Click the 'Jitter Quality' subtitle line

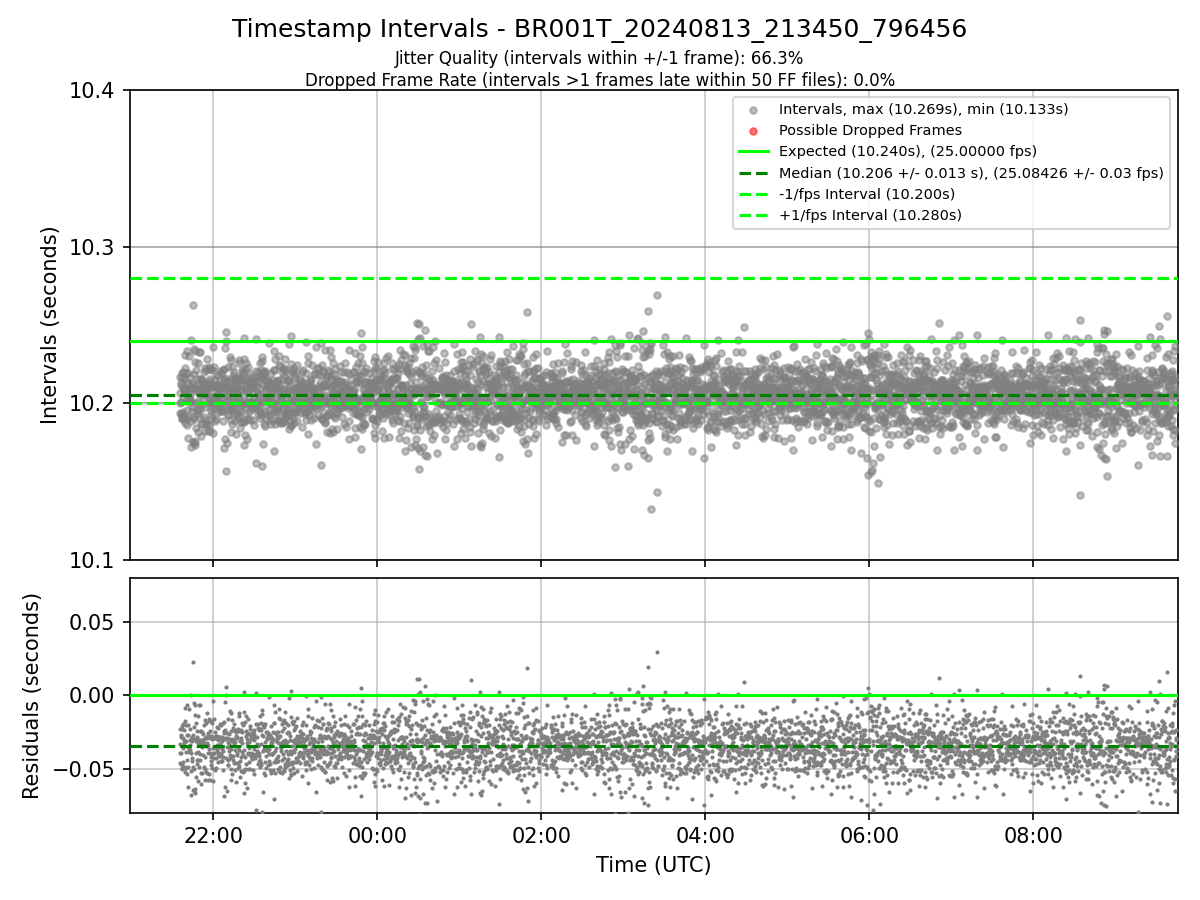(599, 58)
